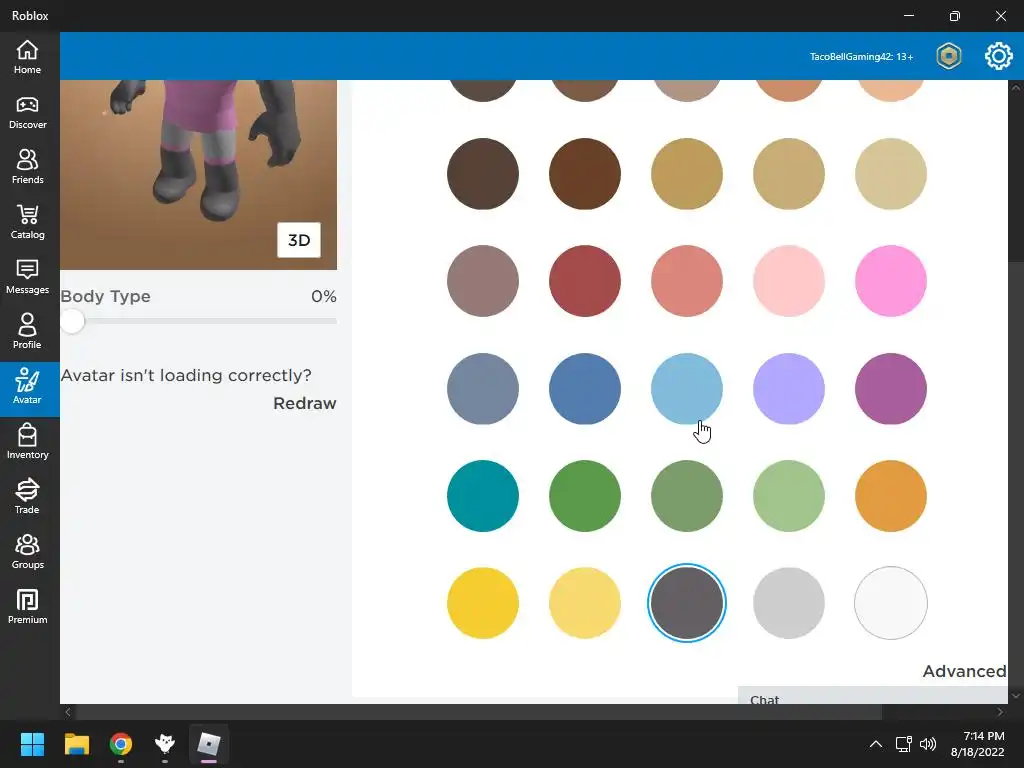Image resolution: width=1024 pixels, height=768 pixels.
Task: Click the vertical scrollbar up arrow
Action: coord(1016,88)
